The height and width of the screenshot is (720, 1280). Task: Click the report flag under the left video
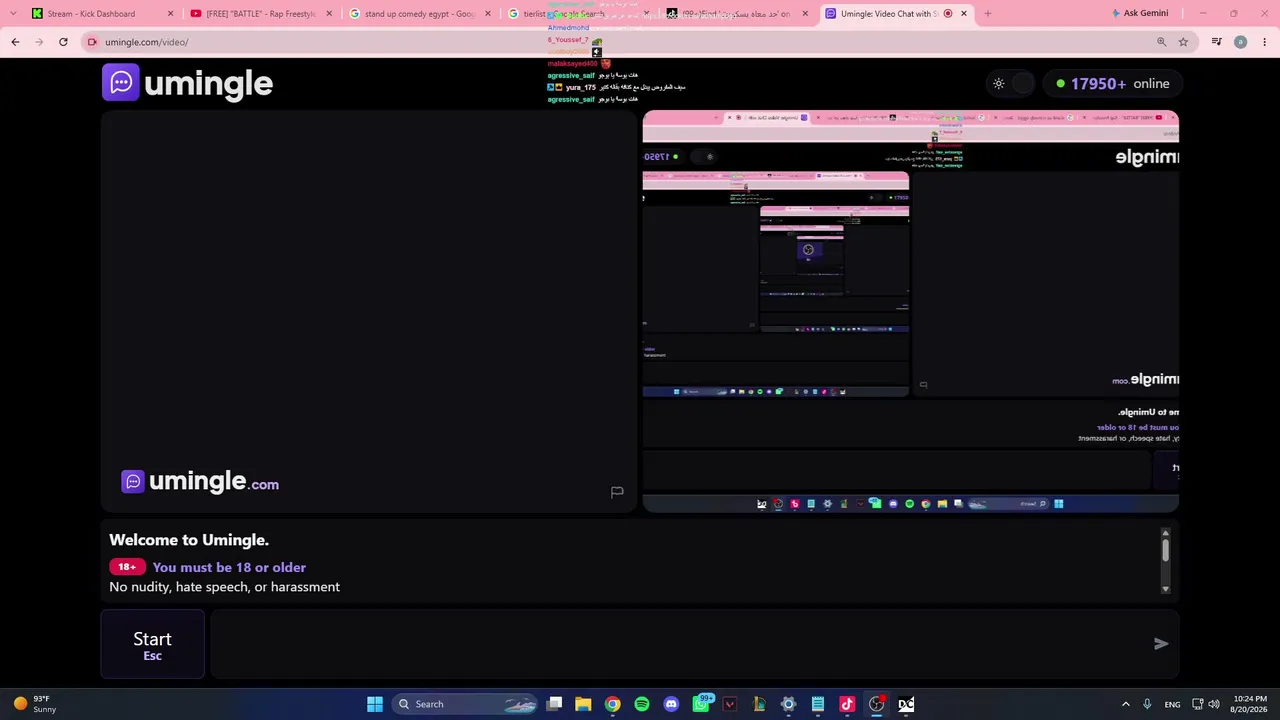pos(617,492)
